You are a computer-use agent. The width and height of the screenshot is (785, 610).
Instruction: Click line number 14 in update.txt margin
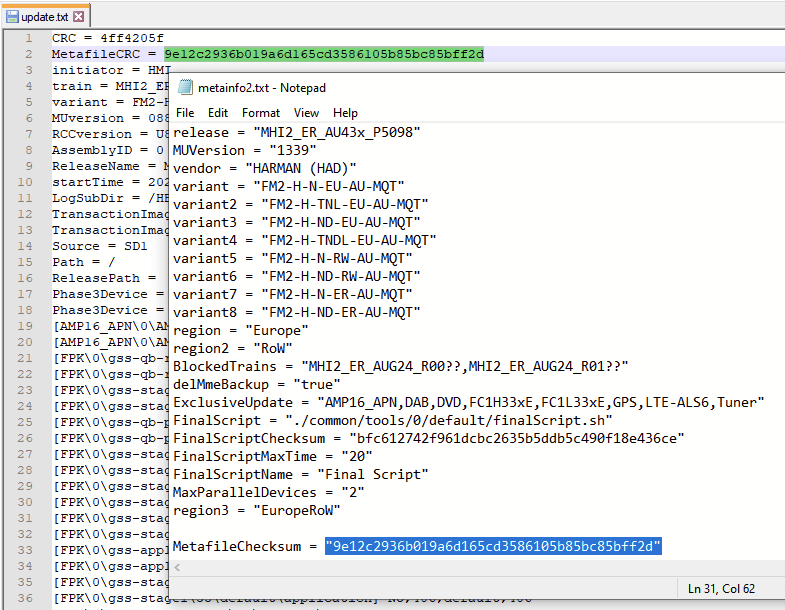[25, 246]
